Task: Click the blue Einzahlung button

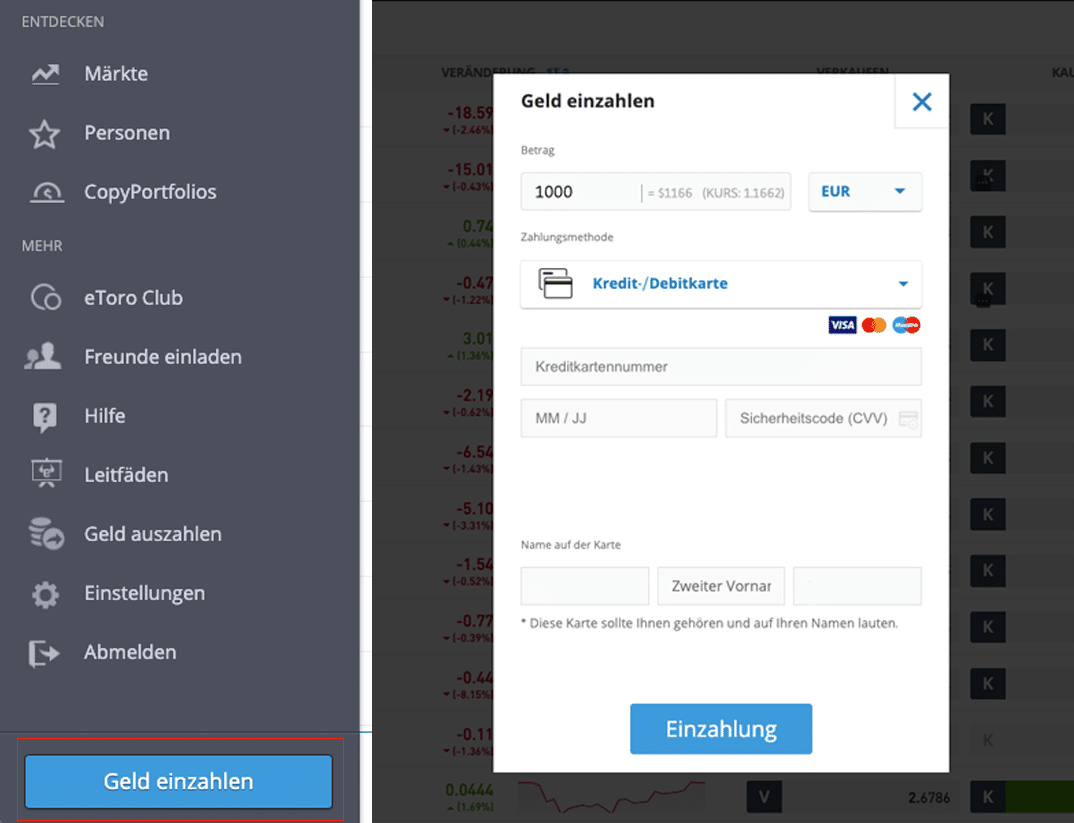Action: 721,729
